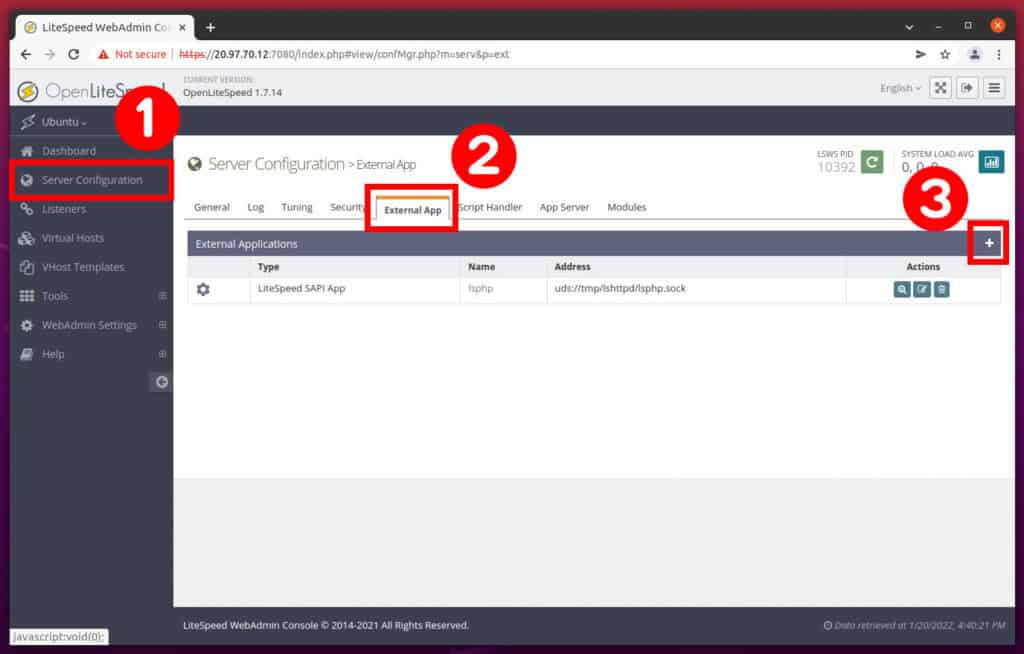Image resolution: width=1024 pixels, height=654 pixels.
Task: Click the share/send icon in address bar
Action: pyautogui.click(x=920, y=54)
